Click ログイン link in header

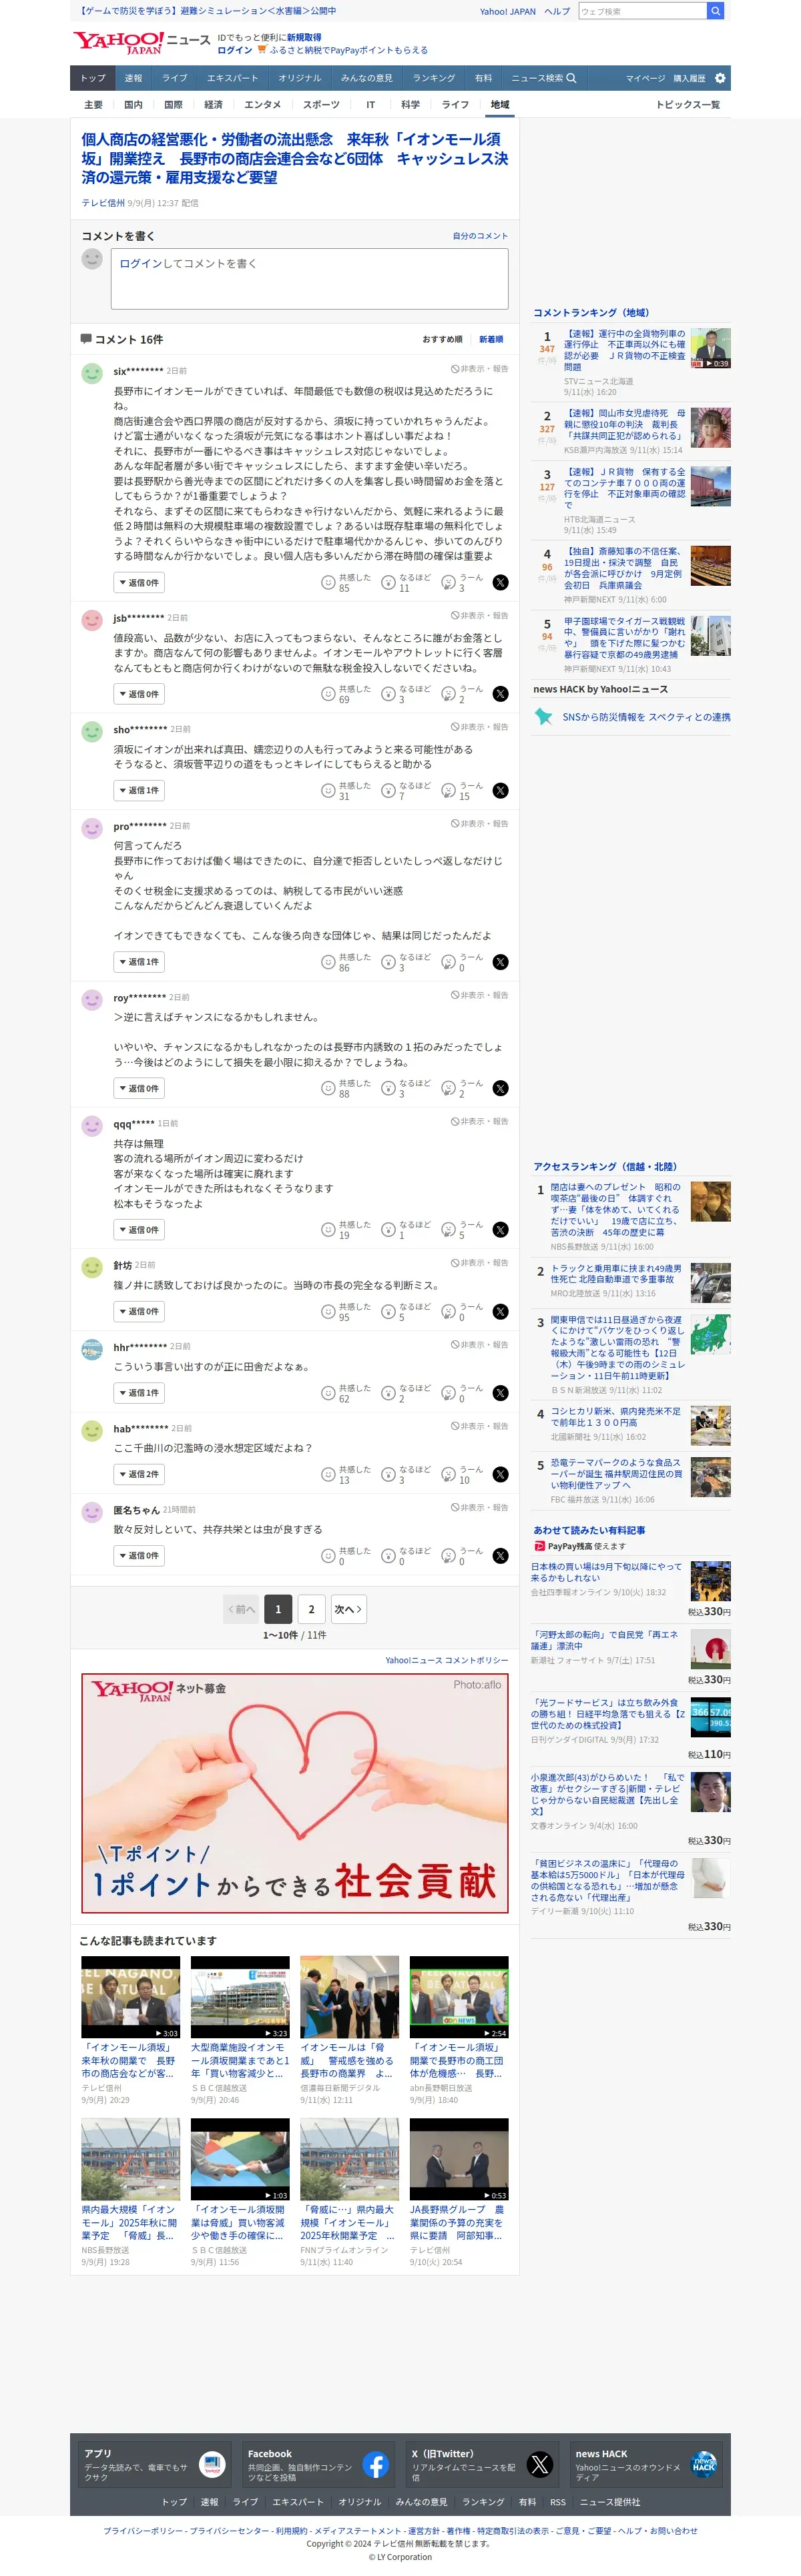click(235, 50)
